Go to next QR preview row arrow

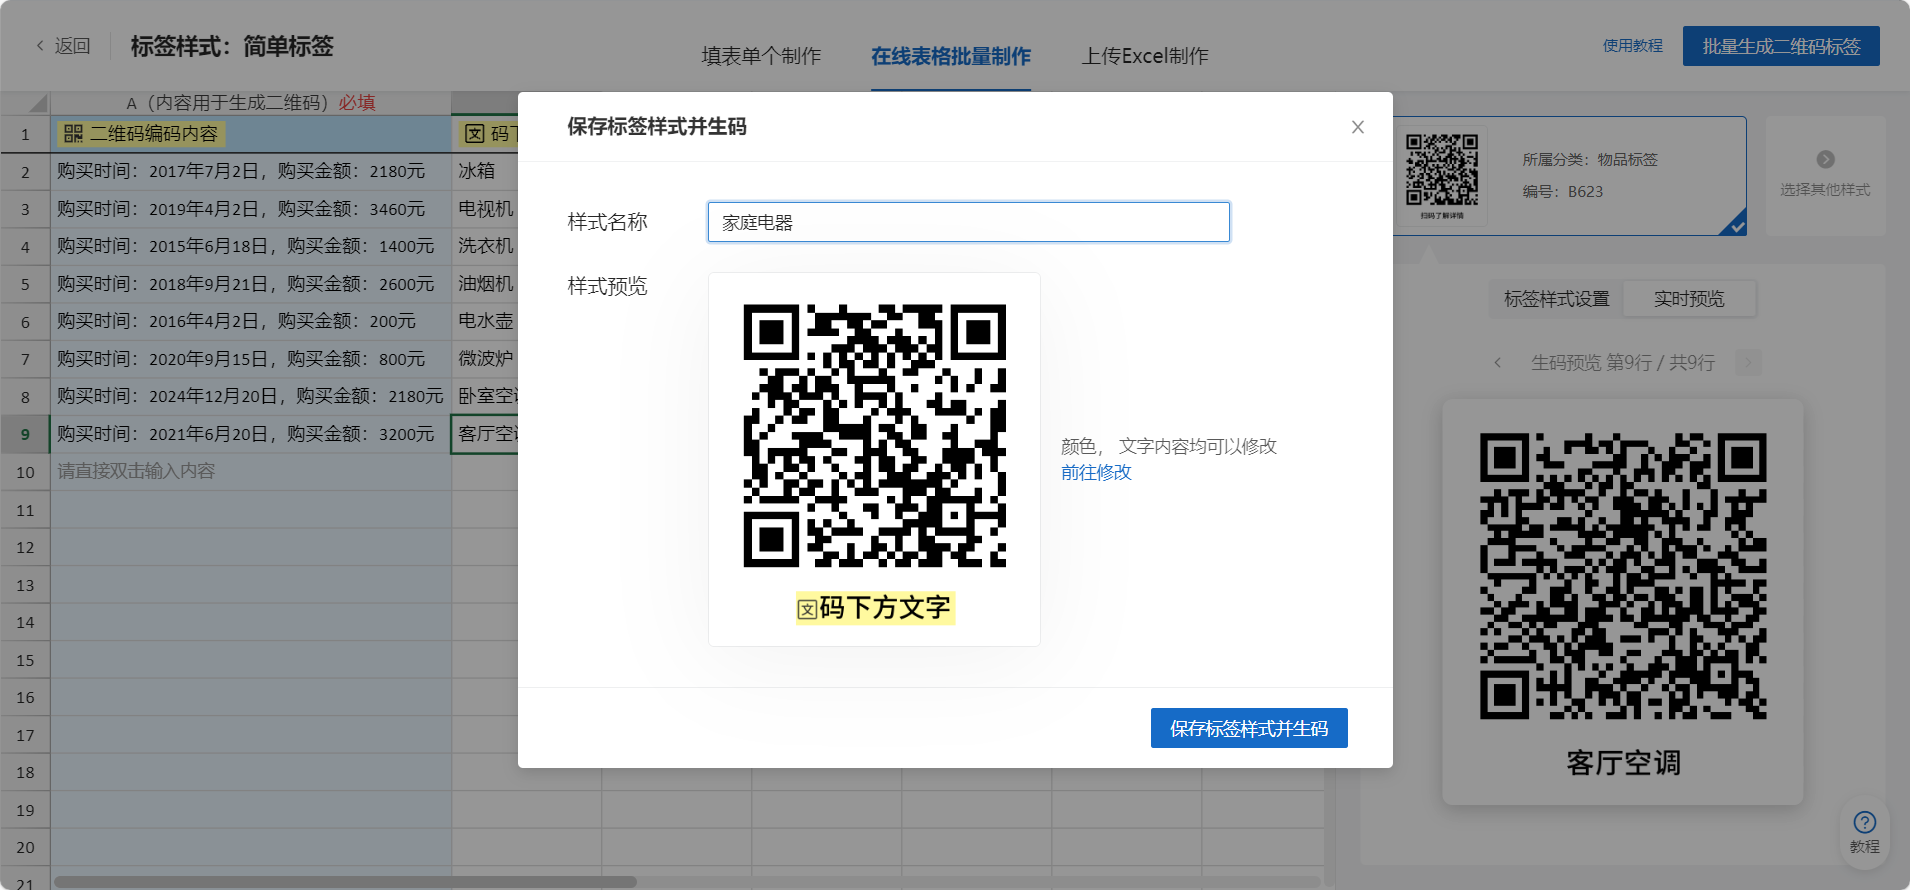click(1748, 363)
